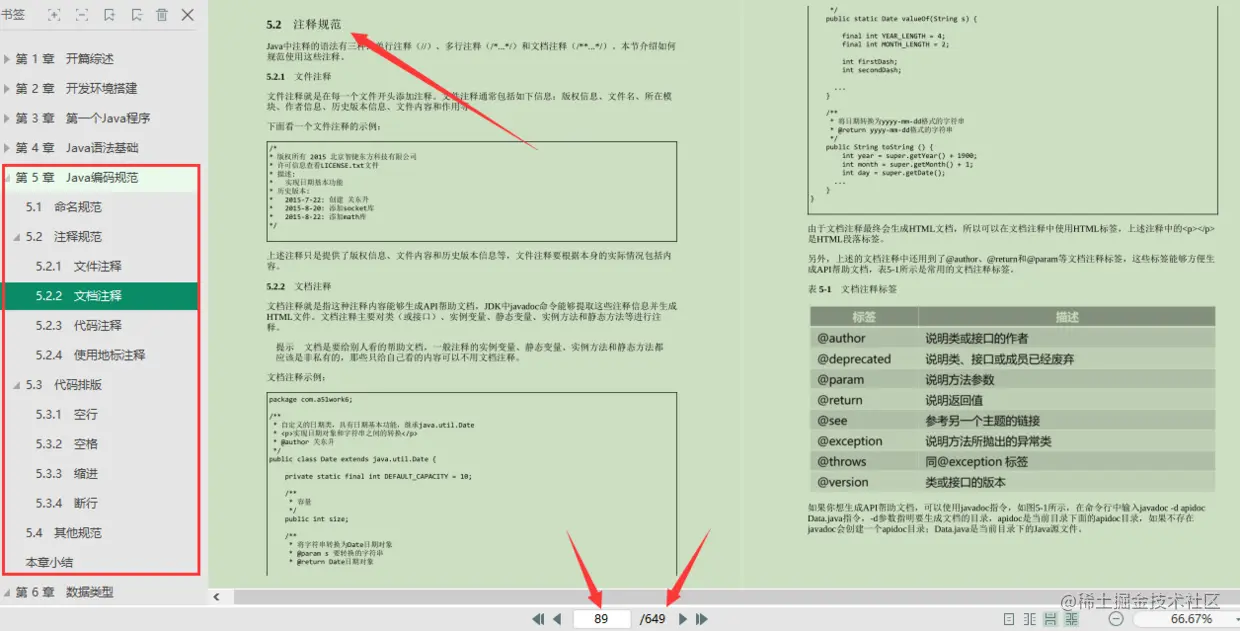1240x631 pixels.
Task: Open bookmark 5.3.4 断行
Action: (67, 503)
